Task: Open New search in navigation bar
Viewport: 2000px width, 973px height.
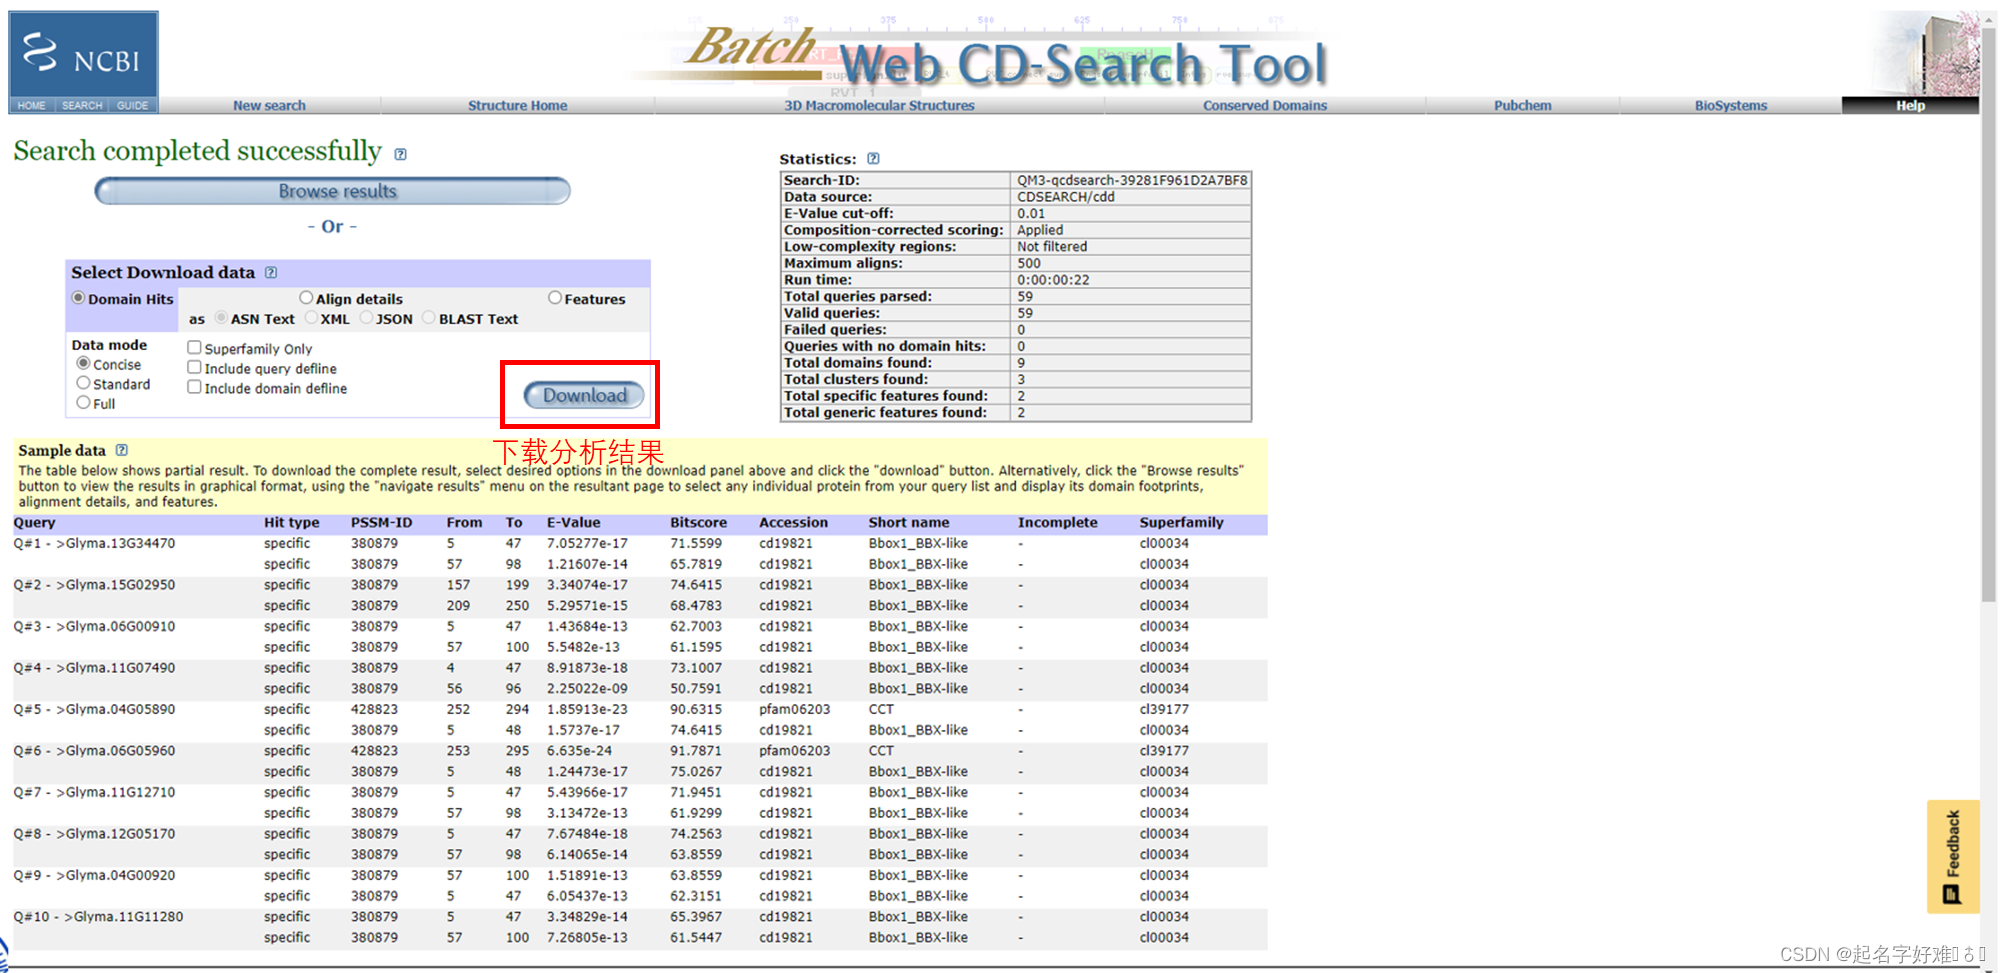Action: click(x=269, y=105)
